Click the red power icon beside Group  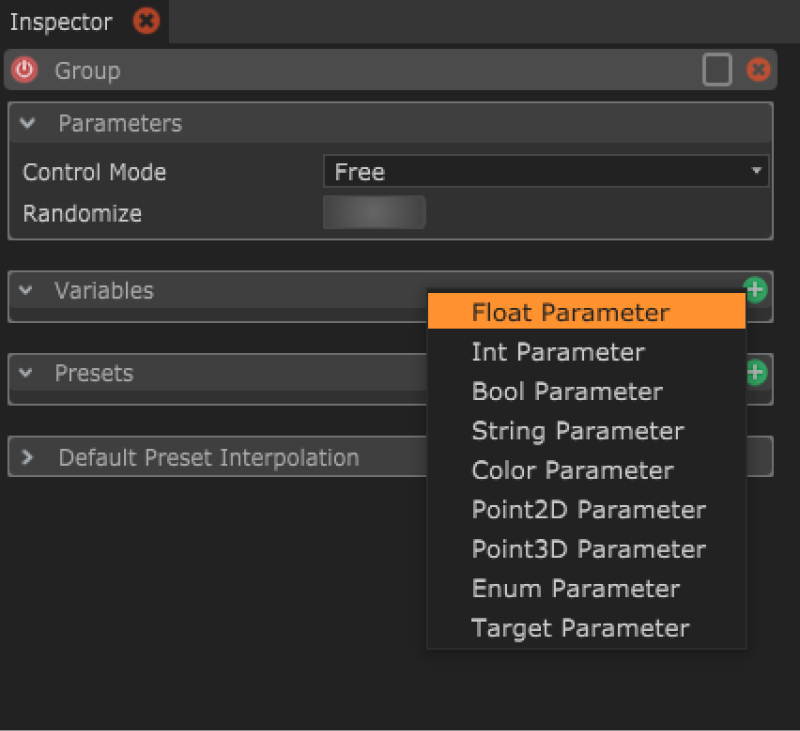(24, 70)
